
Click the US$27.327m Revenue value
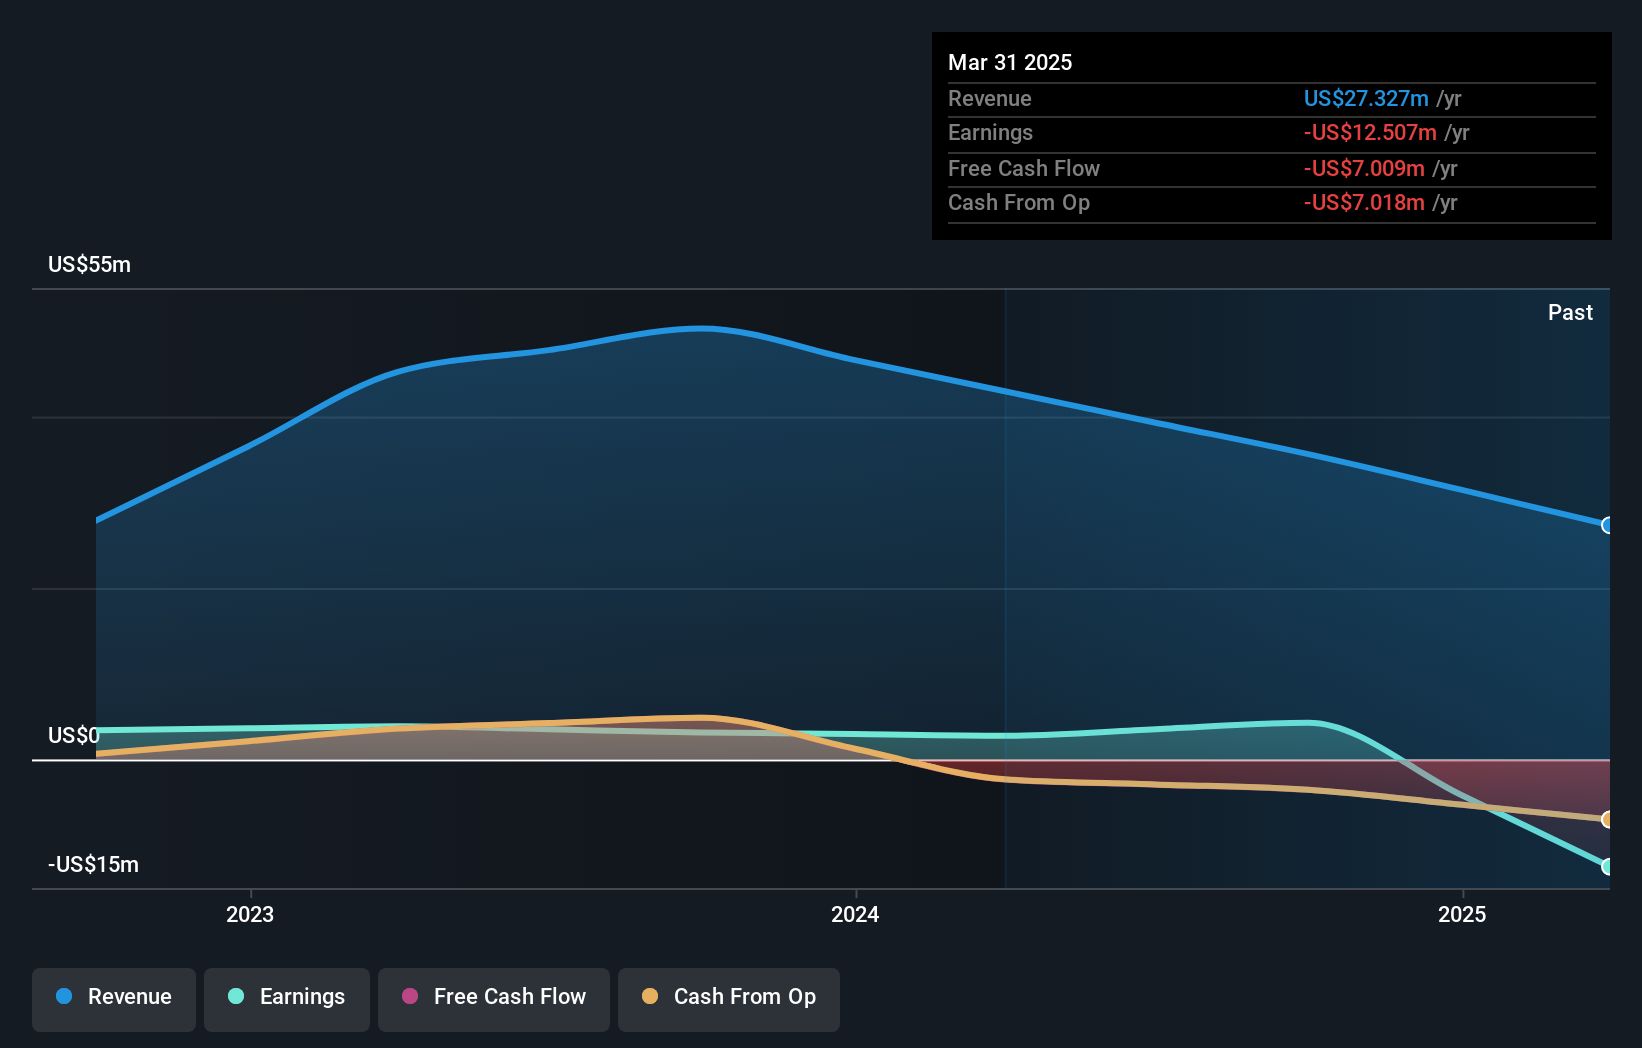[1365, 98]
